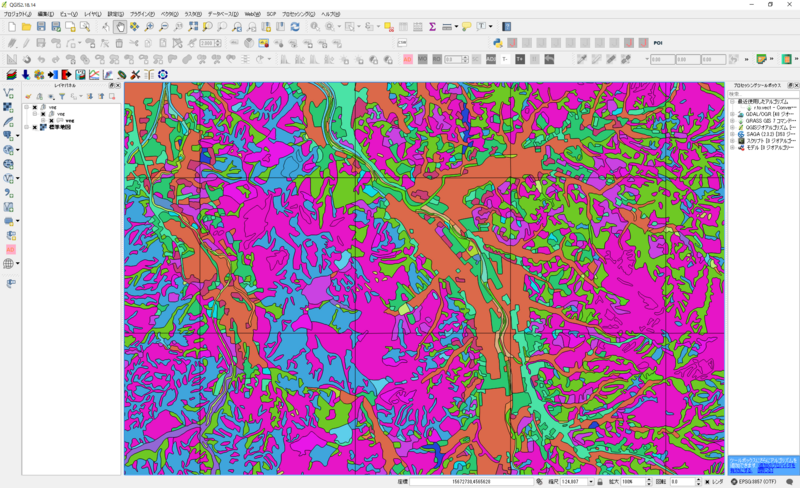This screenshot has width=800, height=488.
Task: Toggle the scale lock icon in status bar
Action: tap(600, 482)
